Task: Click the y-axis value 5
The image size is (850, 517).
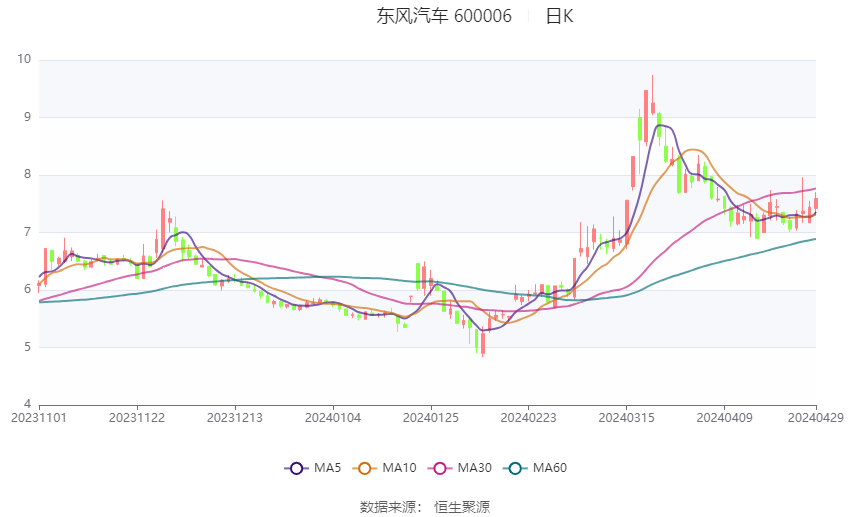Action: click(28, 347)
